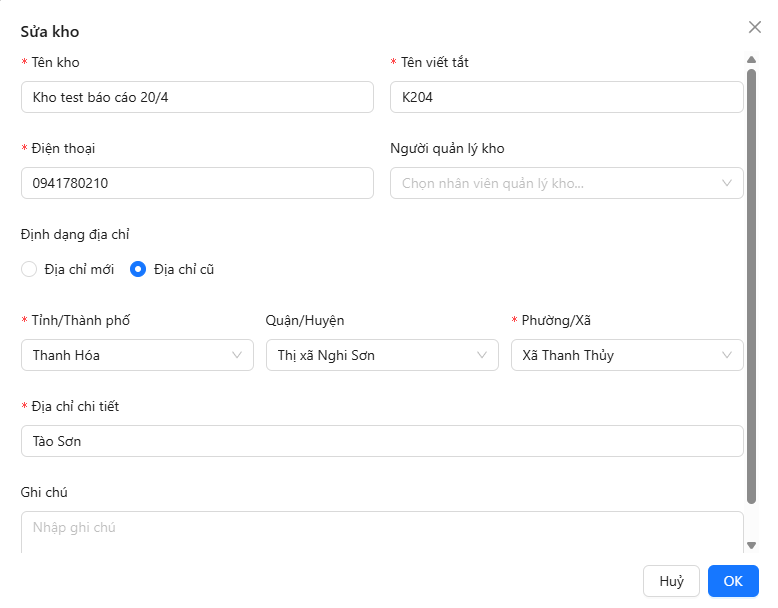The height and width of the screenshot is (608, 778).
Task: Open Thanh Hóa province dropdown
Action: tap(137, 355)
